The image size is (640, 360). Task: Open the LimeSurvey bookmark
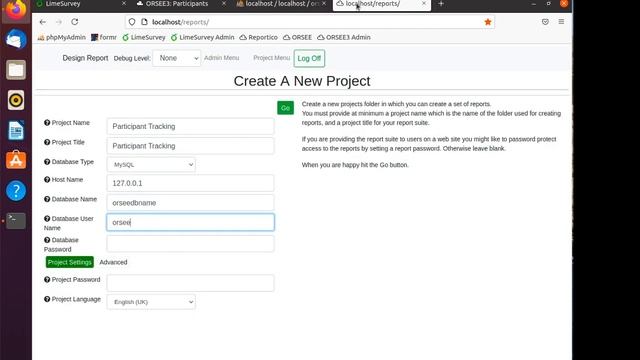click(x=144, y=37)
